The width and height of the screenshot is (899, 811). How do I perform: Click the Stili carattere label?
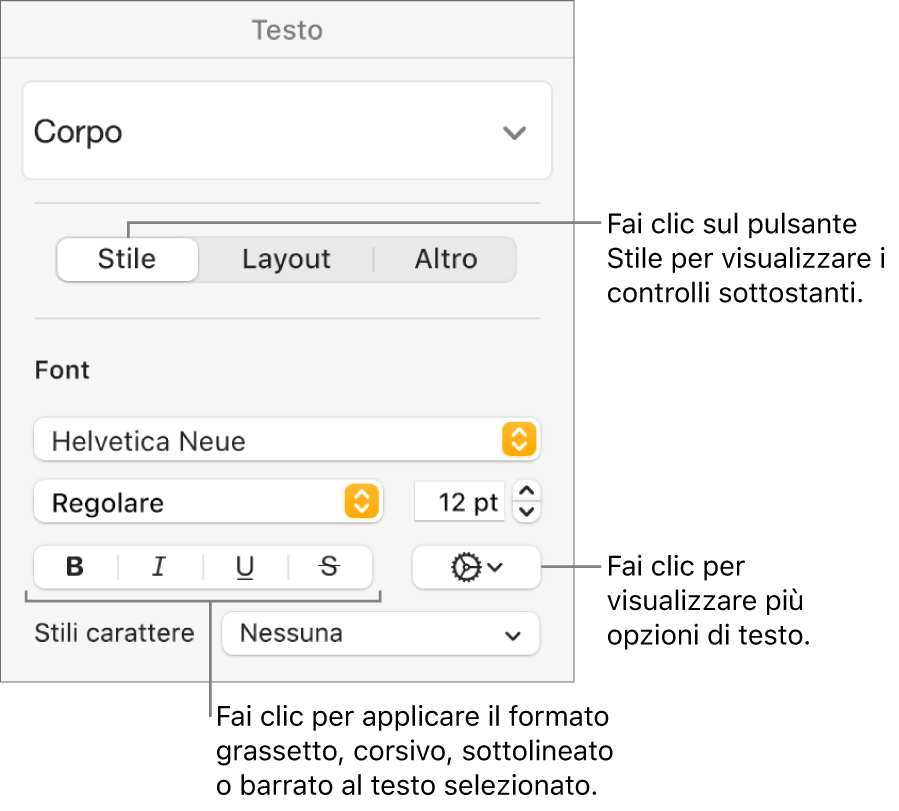click(114, 633)
